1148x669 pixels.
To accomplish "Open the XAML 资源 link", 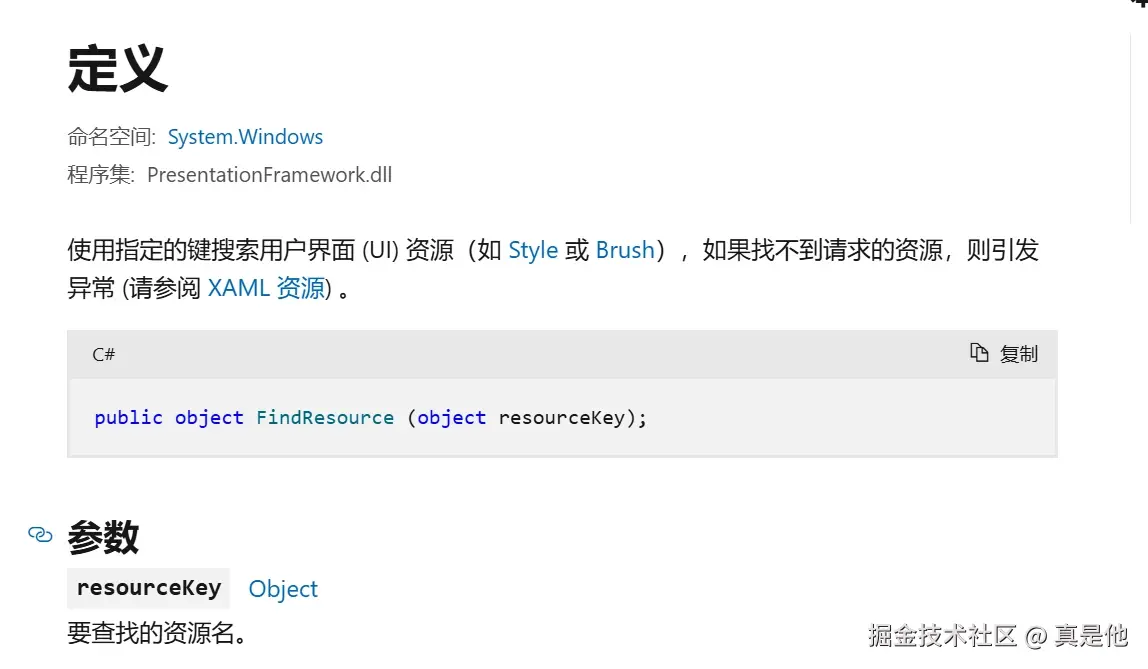I will [266, 288].
